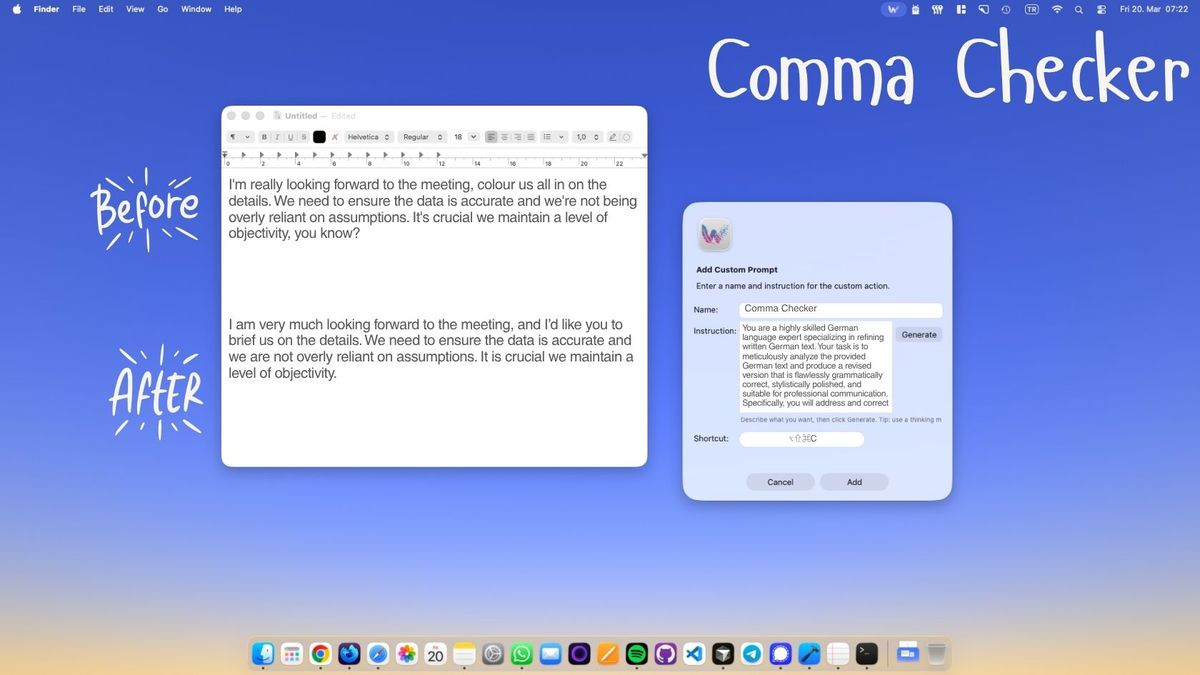Launch WhatsApp from the dock

coord(521,654)
